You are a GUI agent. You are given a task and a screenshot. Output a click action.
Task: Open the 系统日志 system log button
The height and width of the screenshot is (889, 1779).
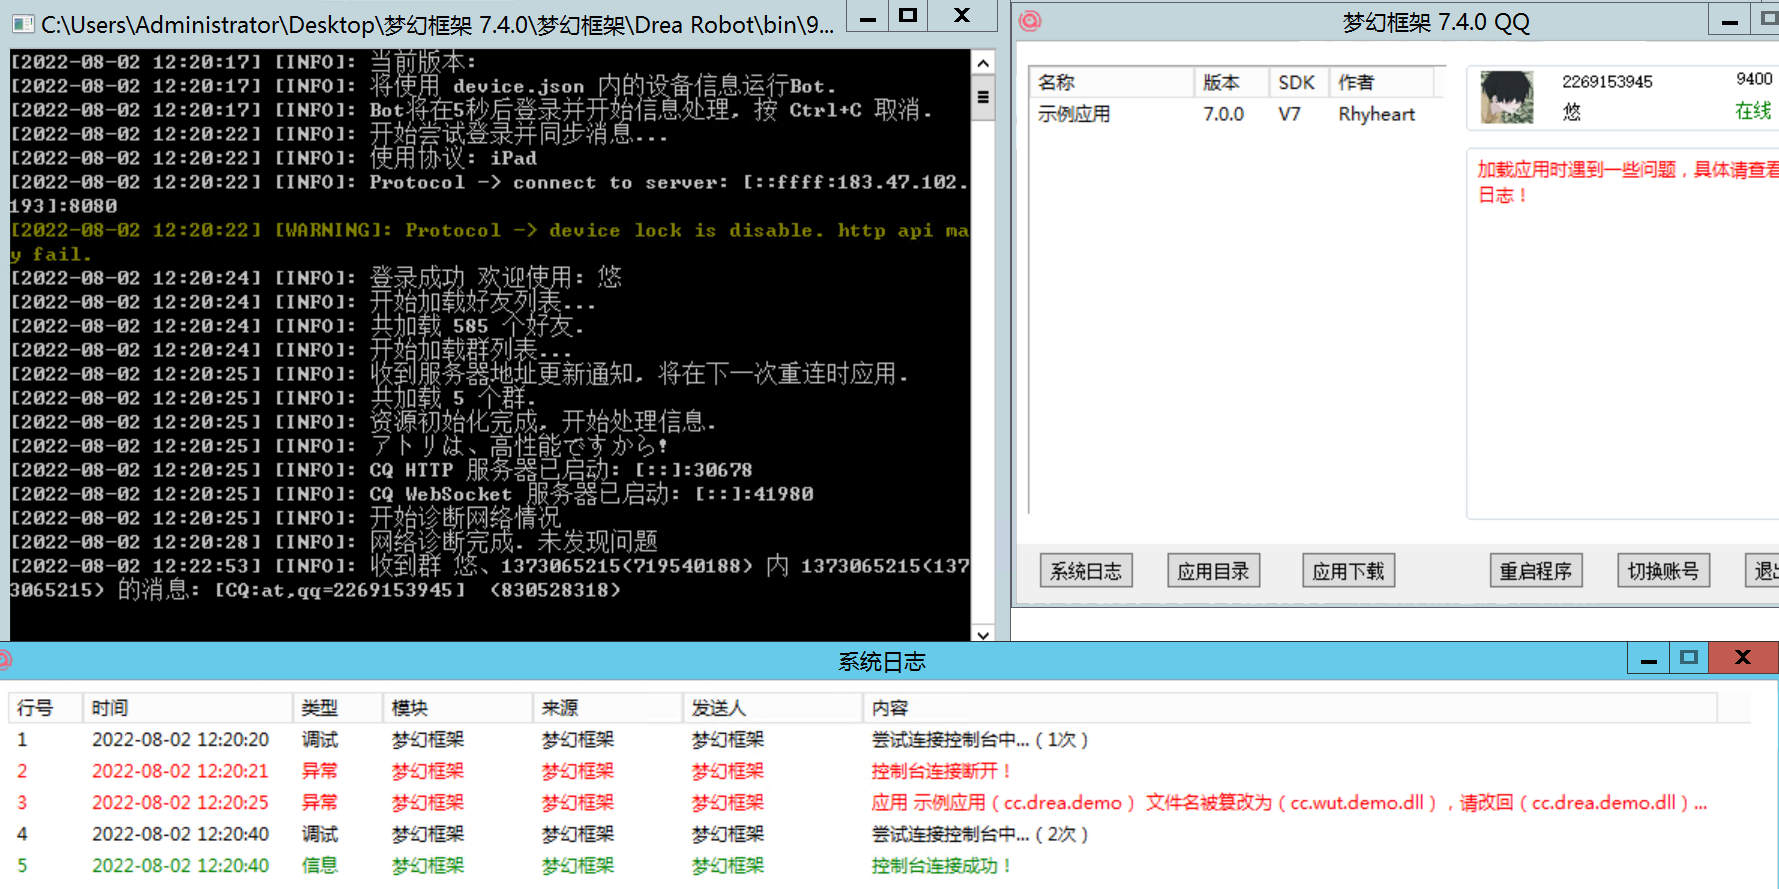pyautogui.click(x=1086, y=571)
